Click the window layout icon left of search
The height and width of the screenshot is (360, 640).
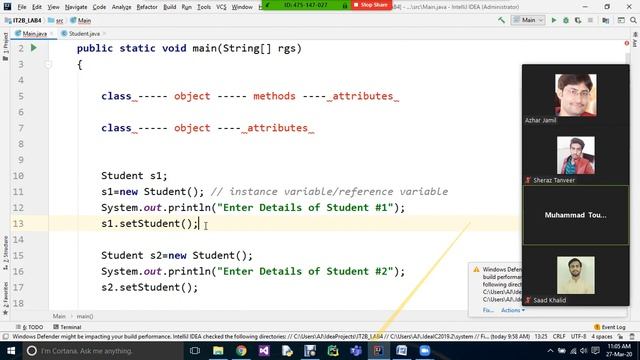pos(621,20)
